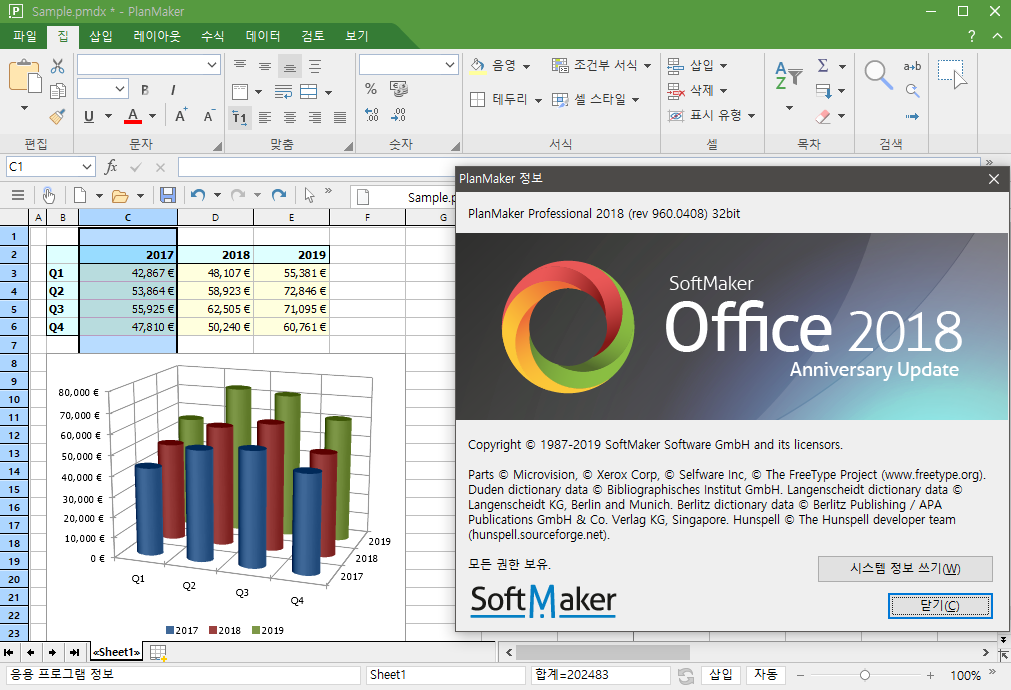
Task: Click the AZ sort and filter icon
Action: tap(789, 76)
